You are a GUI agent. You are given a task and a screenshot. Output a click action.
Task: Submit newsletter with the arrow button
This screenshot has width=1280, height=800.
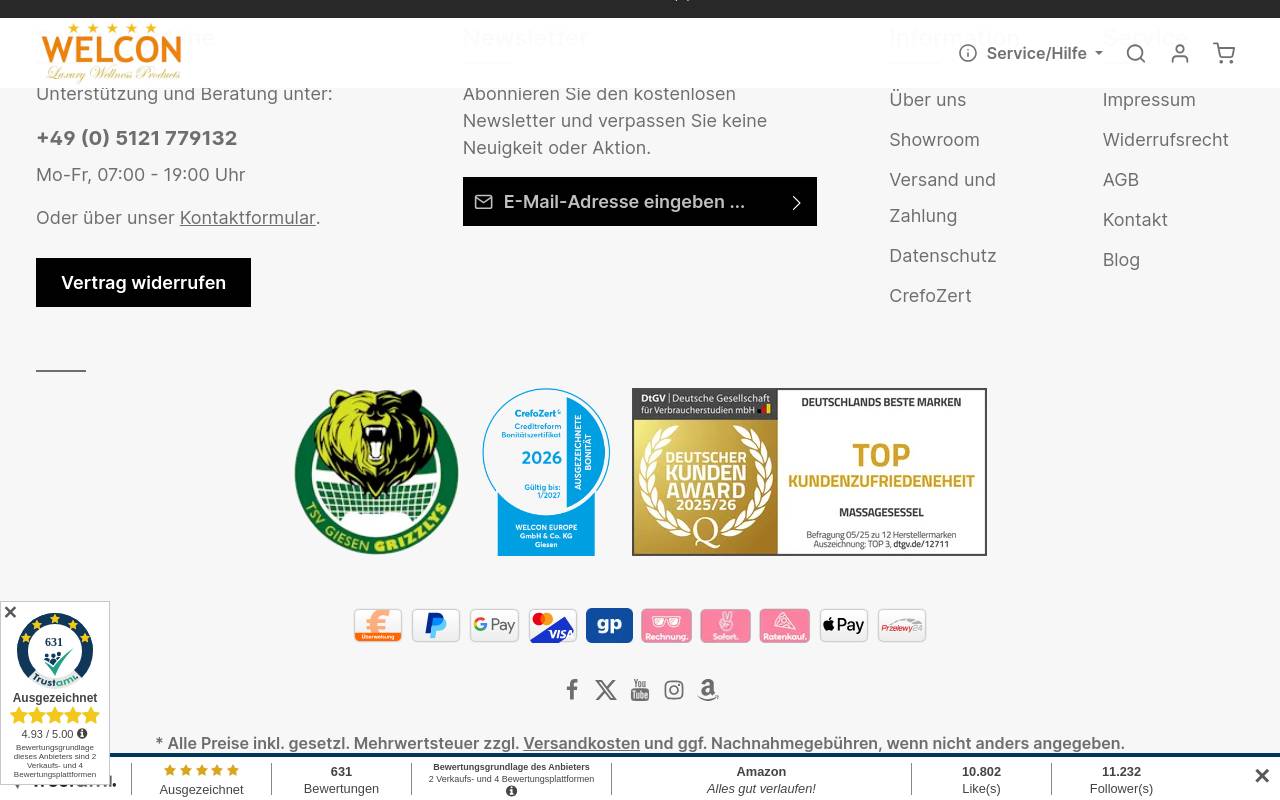tap(796, 202)
